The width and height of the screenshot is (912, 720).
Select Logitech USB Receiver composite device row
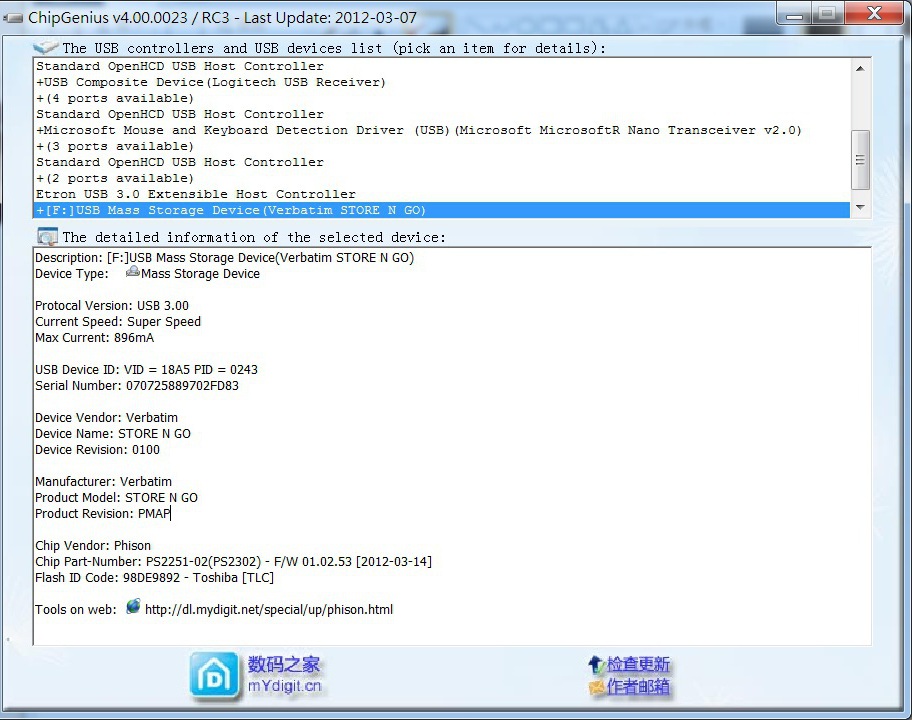pos(442,83)
